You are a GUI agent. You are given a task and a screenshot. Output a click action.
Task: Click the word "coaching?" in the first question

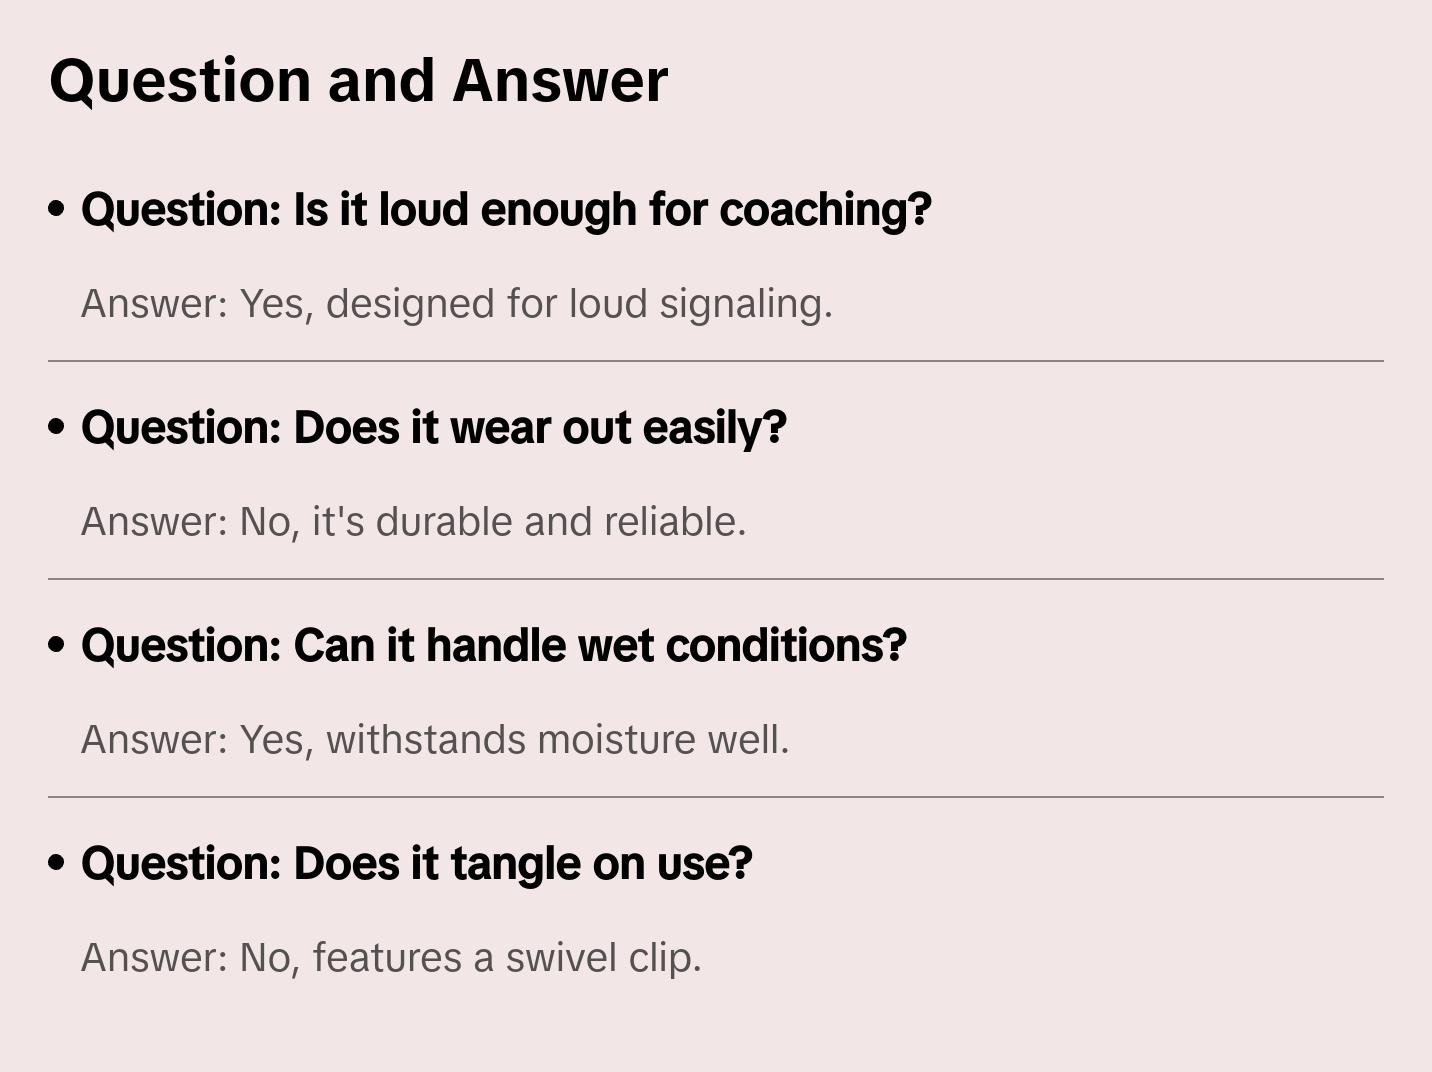click(x=825, y=210)
